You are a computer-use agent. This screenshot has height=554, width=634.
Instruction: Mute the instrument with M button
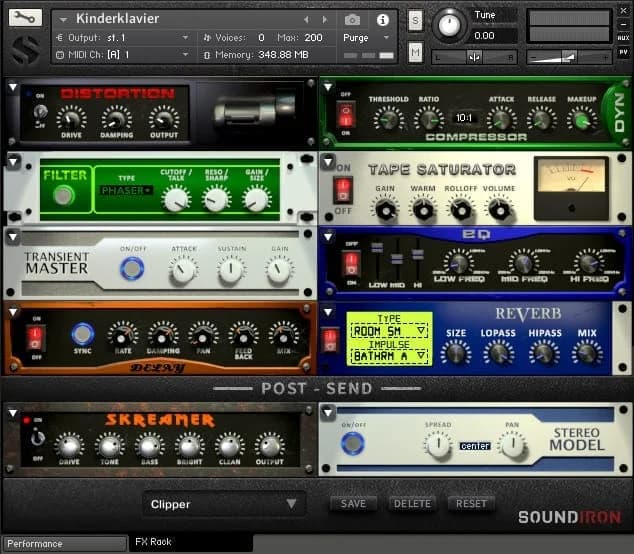[415, 52]
